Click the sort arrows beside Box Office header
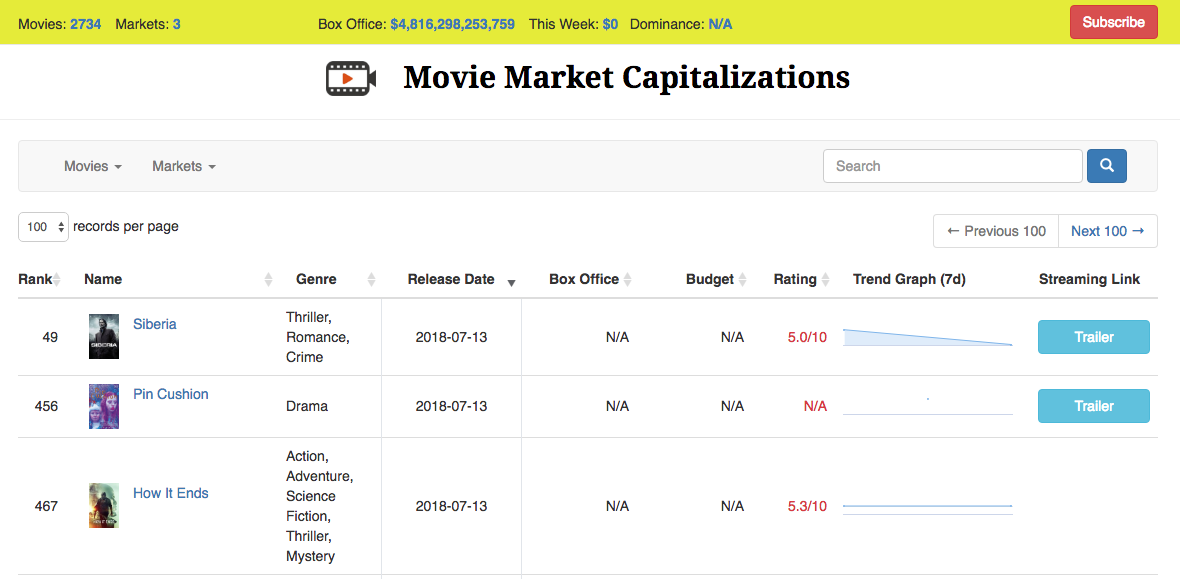The width and height of the screenshot is (1180, 579). pos(629,279)
